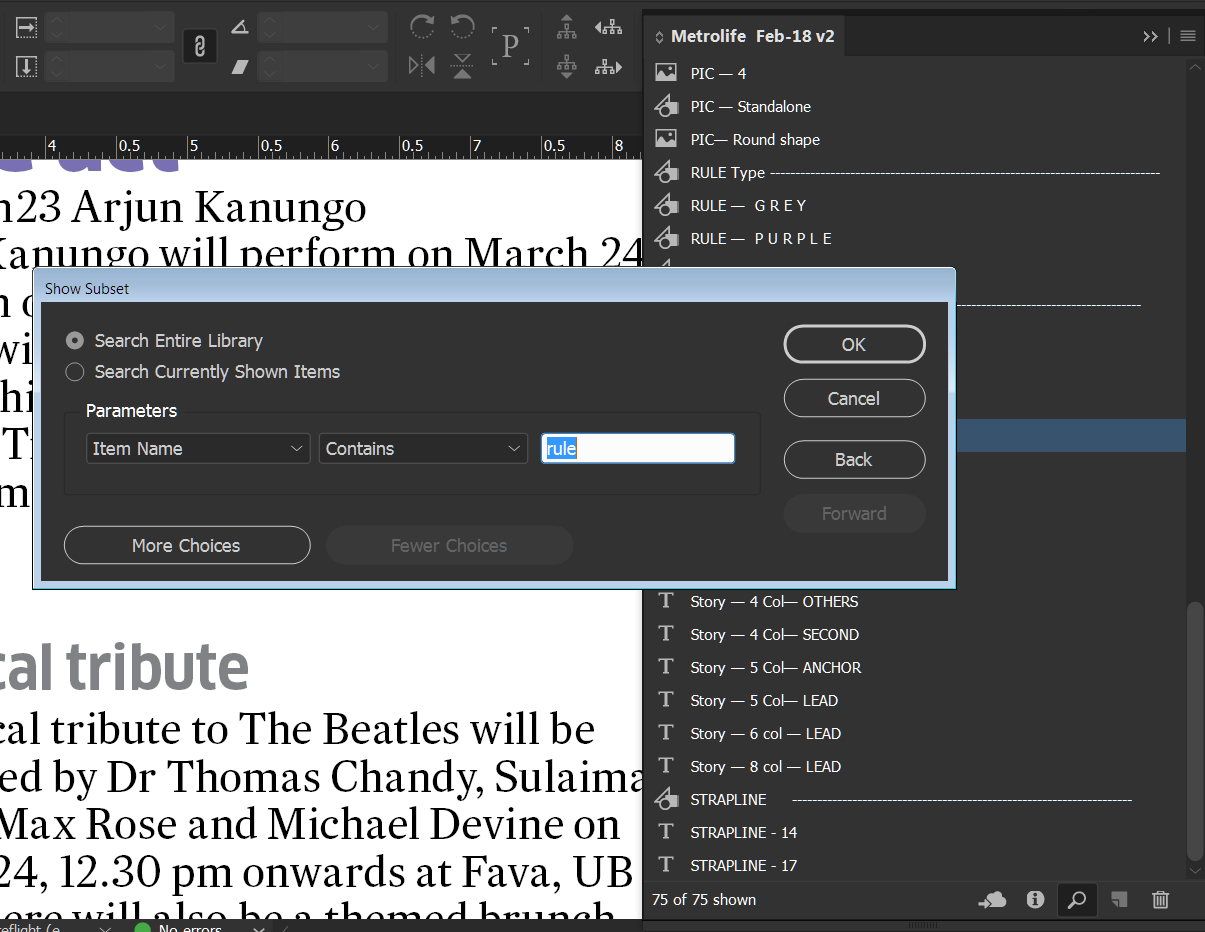
Task: Click the select next object icon
Action: tap(608, 67)
